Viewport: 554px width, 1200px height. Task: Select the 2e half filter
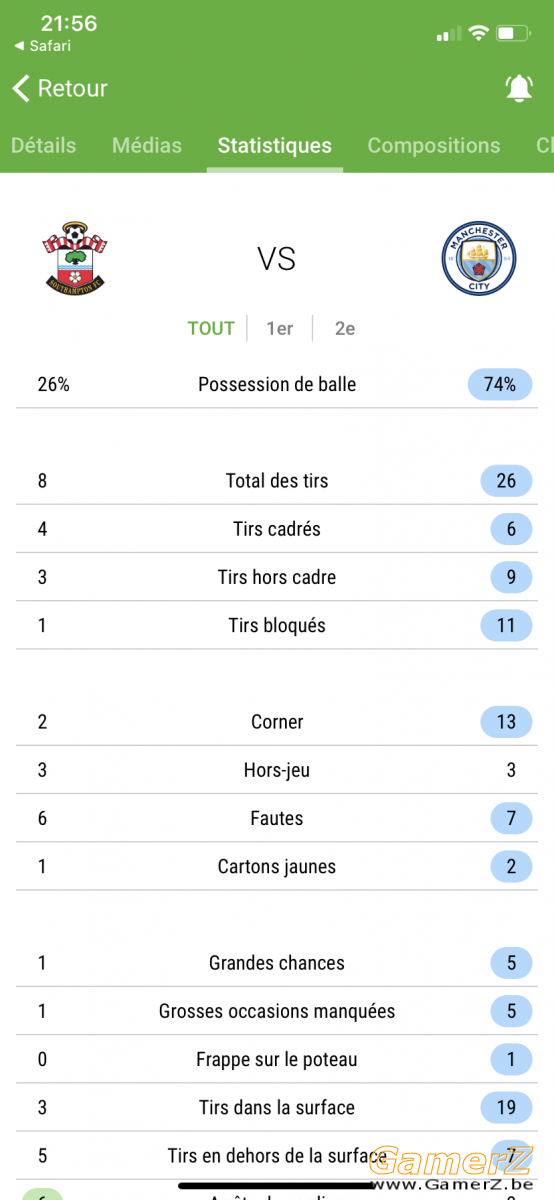click(x=345, y=328)
